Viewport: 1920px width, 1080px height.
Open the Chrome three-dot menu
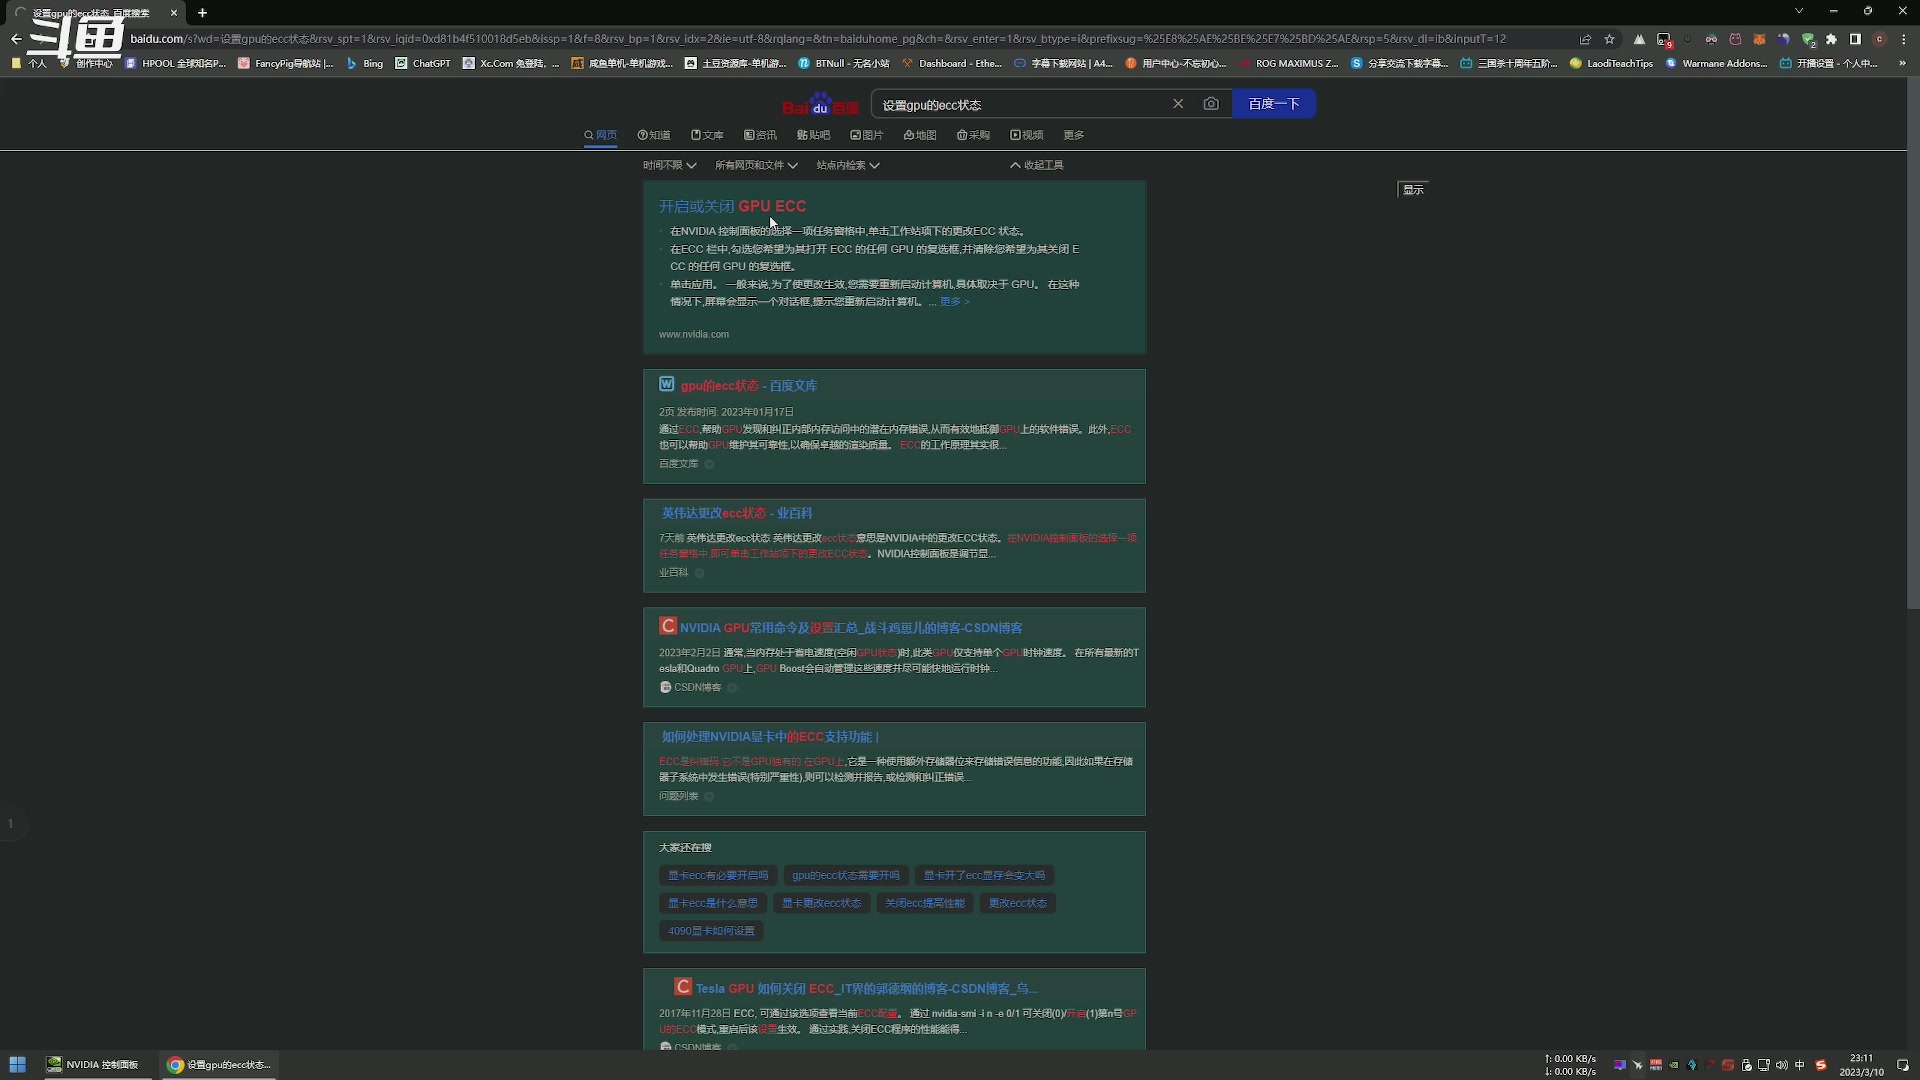click(x=1904, y=39)
